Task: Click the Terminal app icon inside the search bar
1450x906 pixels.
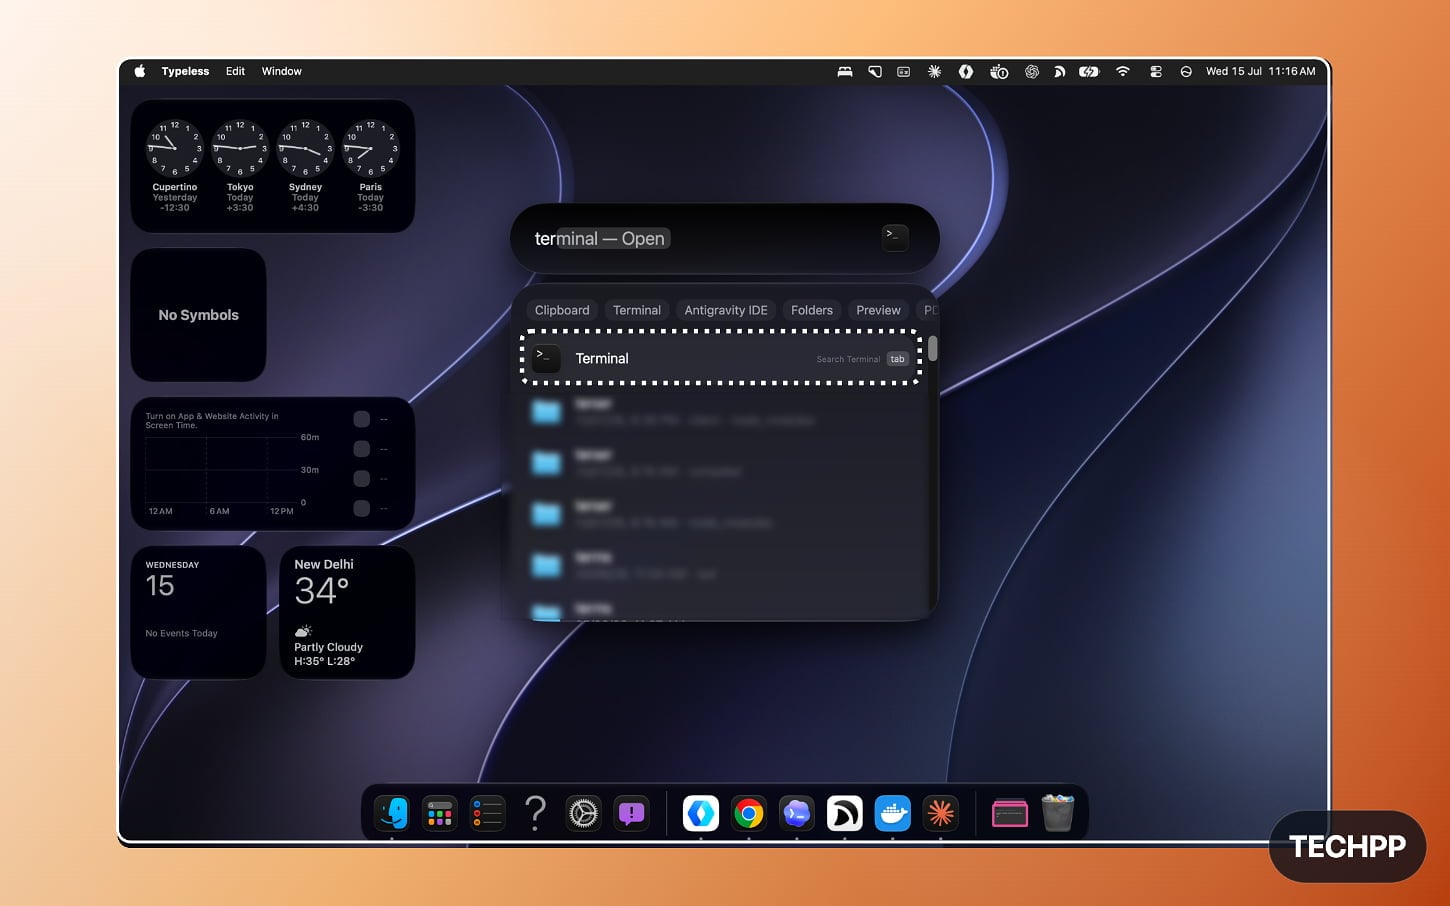Action: pos(895,237)
